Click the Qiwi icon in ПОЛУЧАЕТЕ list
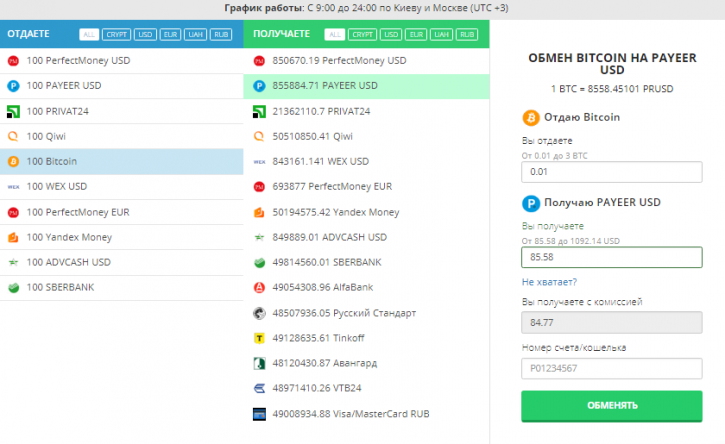 click(x=259, y=136)
